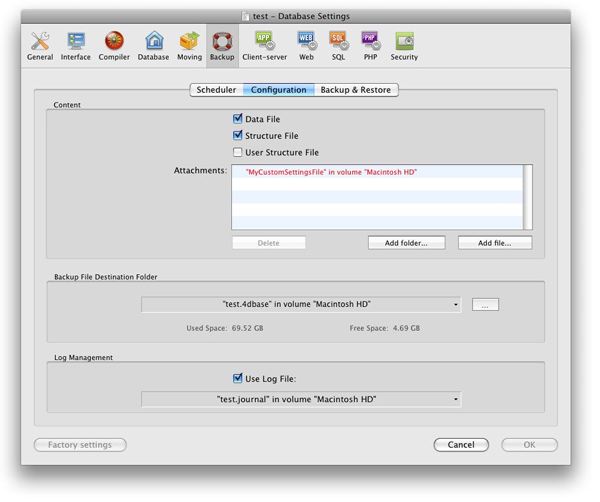
Task: Toggle the Use Log File checkbox
Action: pyautogui.click(x=238, y=379)
